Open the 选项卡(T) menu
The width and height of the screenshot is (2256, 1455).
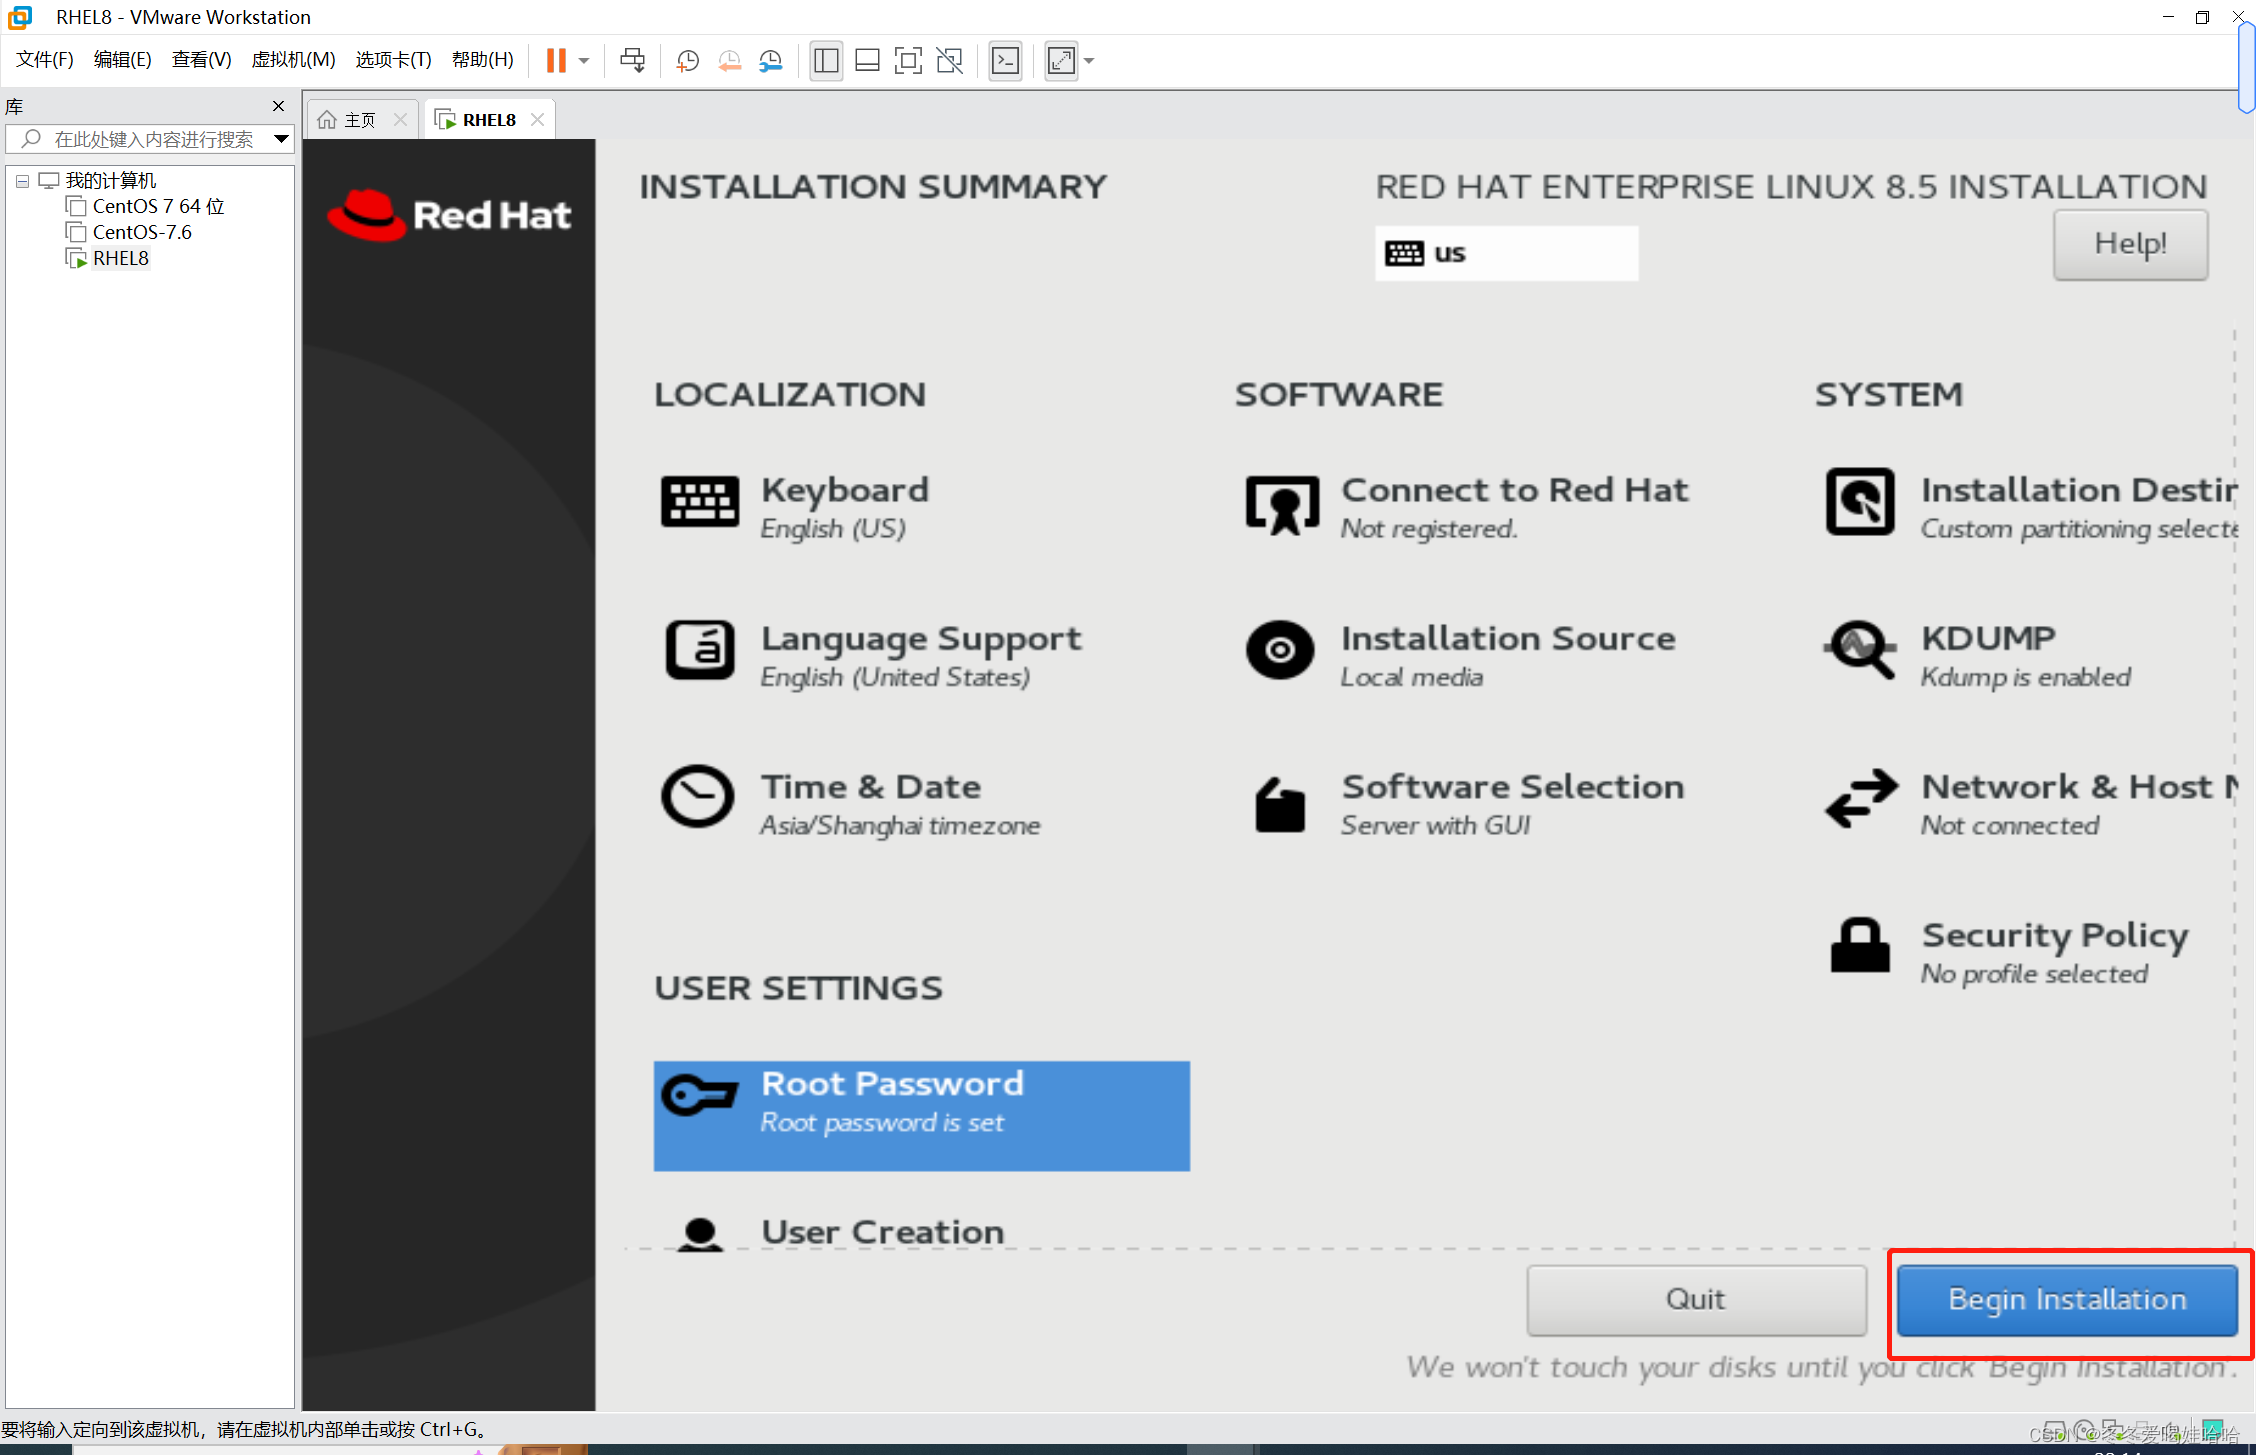coord(393,60)
